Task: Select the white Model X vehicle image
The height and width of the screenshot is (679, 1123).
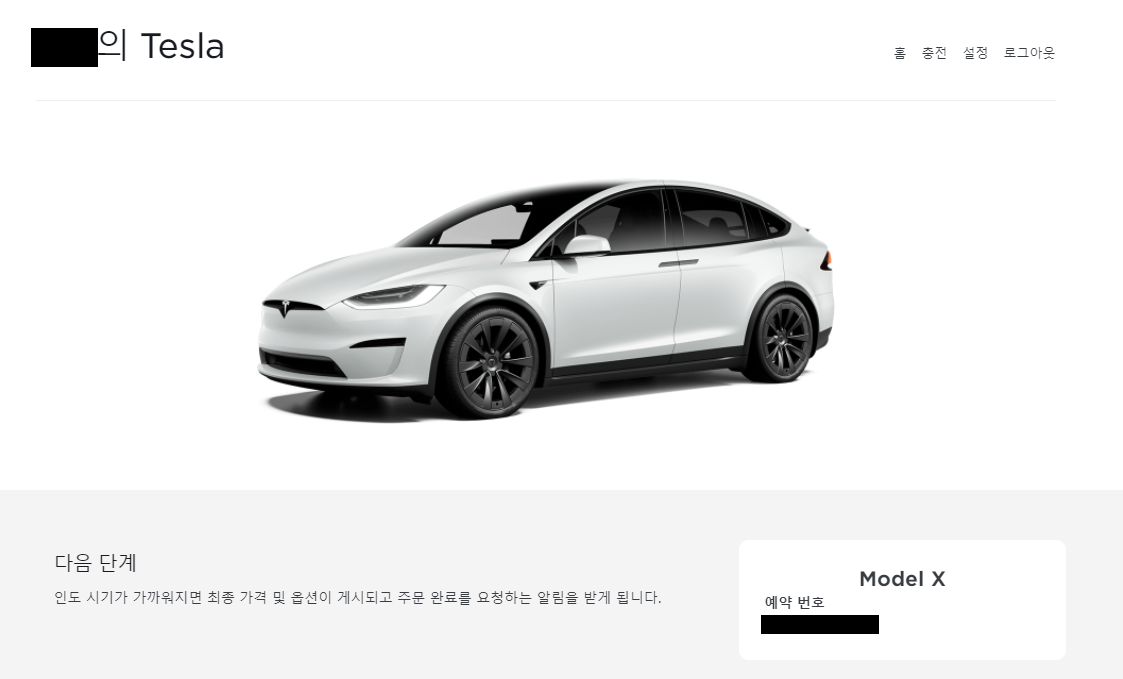Action: click(x=546, y=299)
